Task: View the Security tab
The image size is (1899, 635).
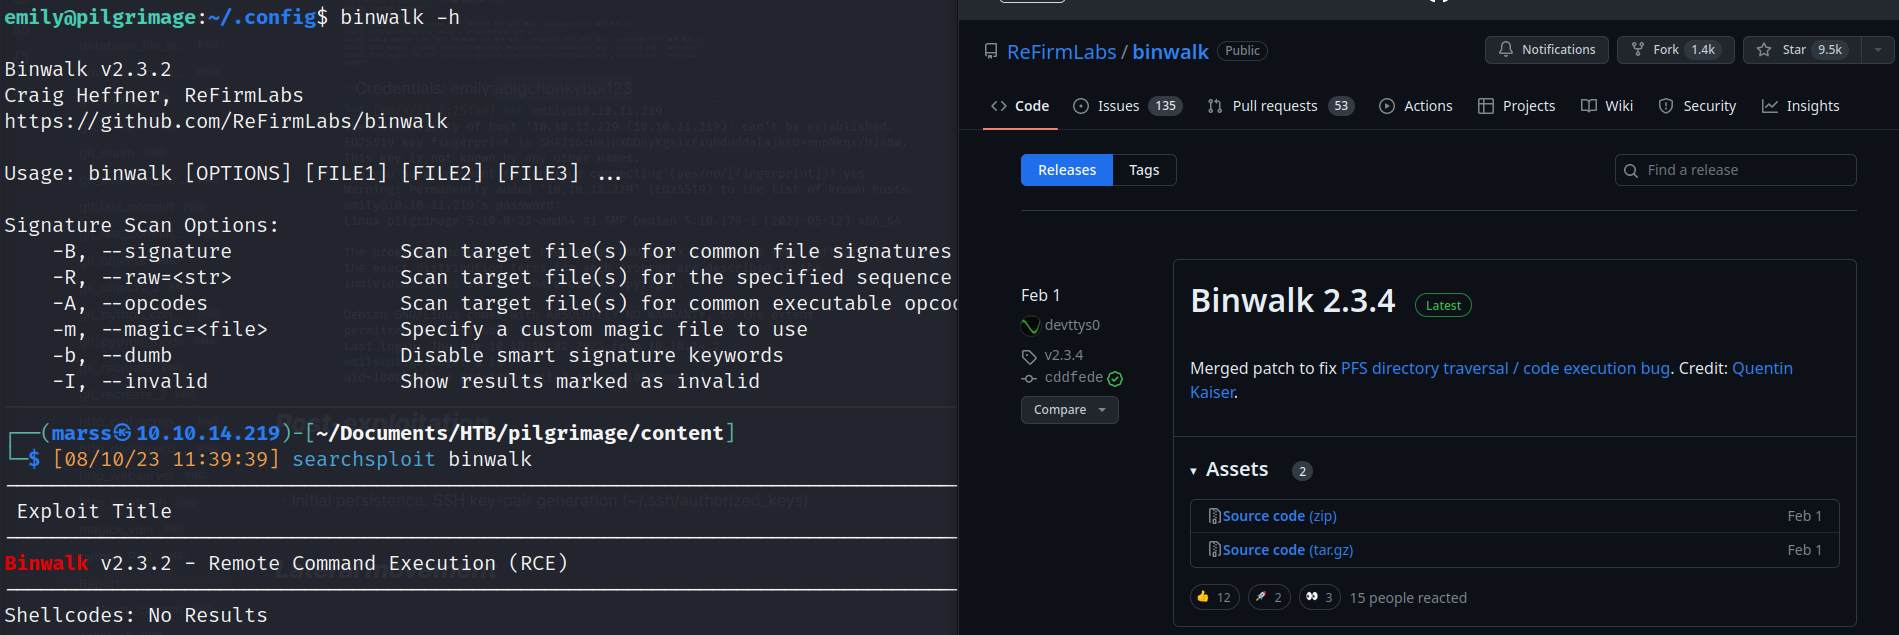Action: coord(1697,106)
